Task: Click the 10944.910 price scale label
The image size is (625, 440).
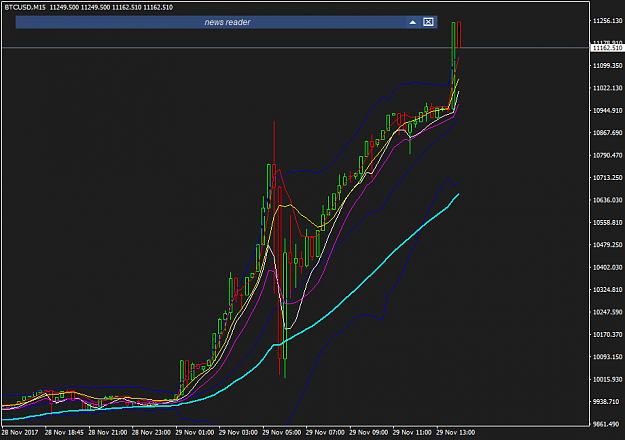Action: (607, 110)
